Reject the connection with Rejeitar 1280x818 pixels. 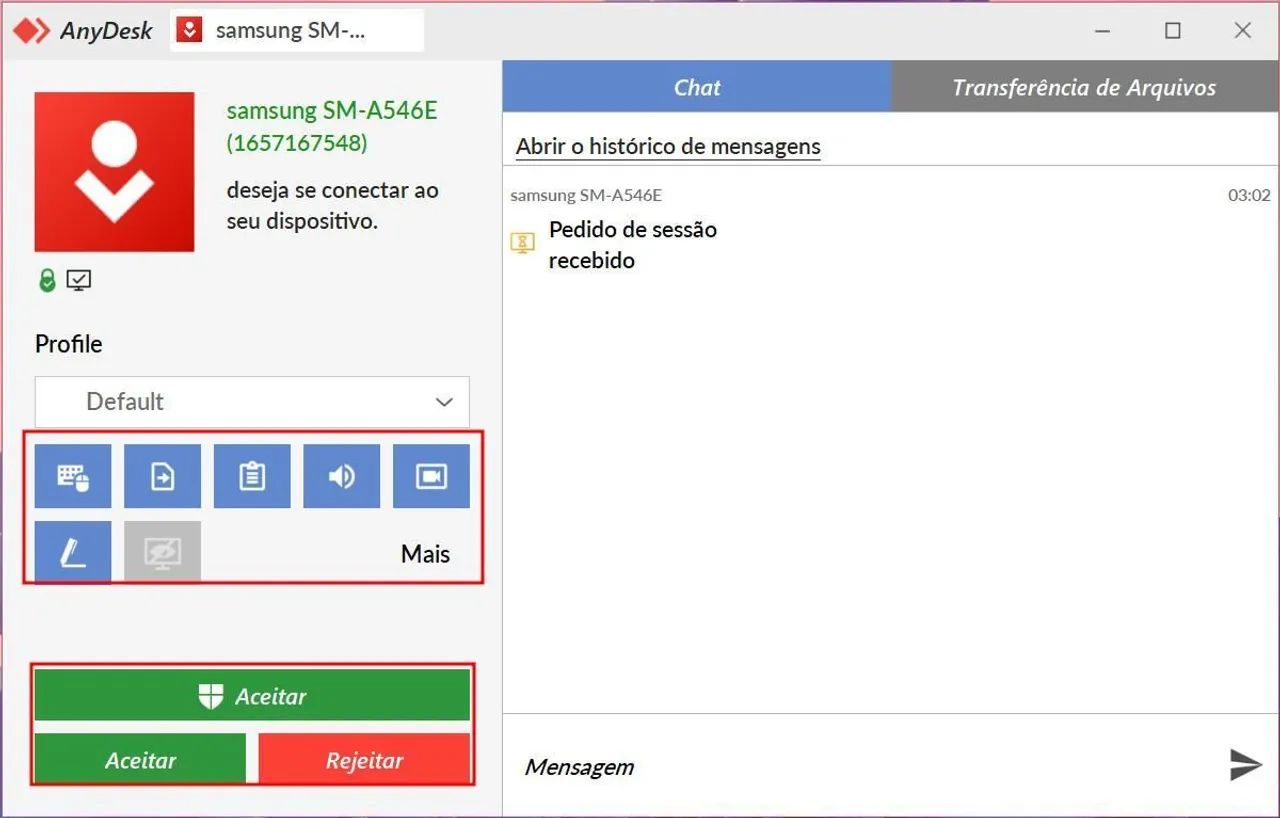click(x=364, y=760)
